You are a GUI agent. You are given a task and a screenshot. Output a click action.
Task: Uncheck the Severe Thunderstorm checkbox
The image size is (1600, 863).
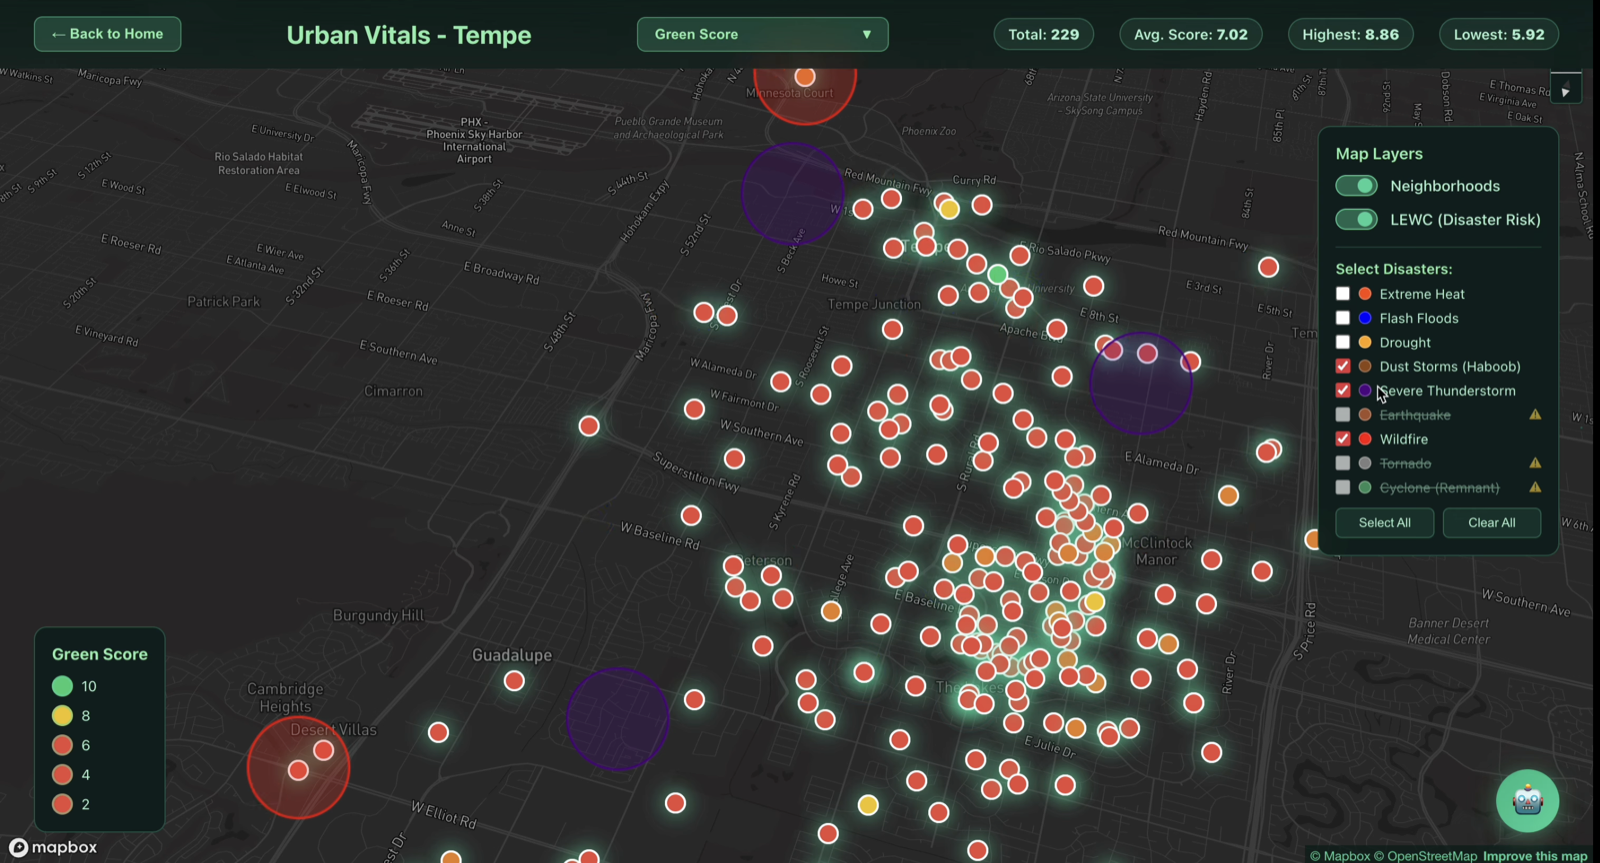click(1343, 390)
